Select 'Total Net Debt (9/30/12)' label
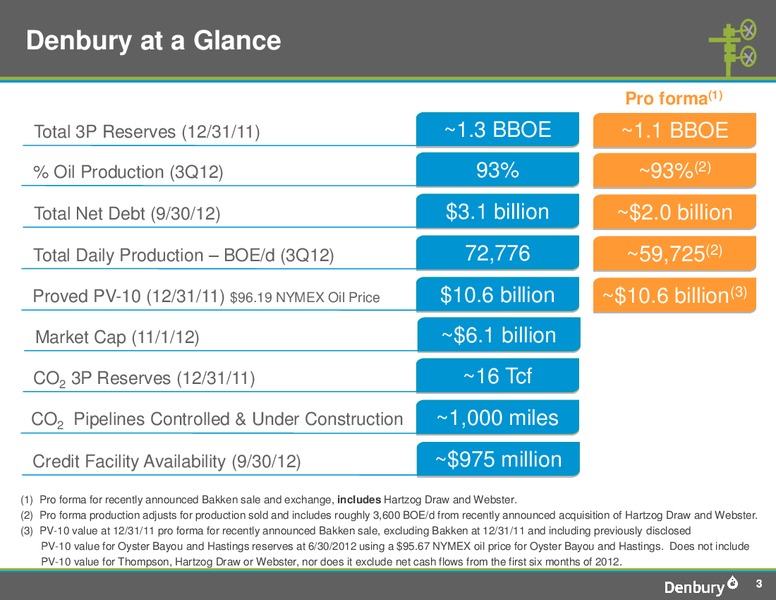 tap(127, 214)
